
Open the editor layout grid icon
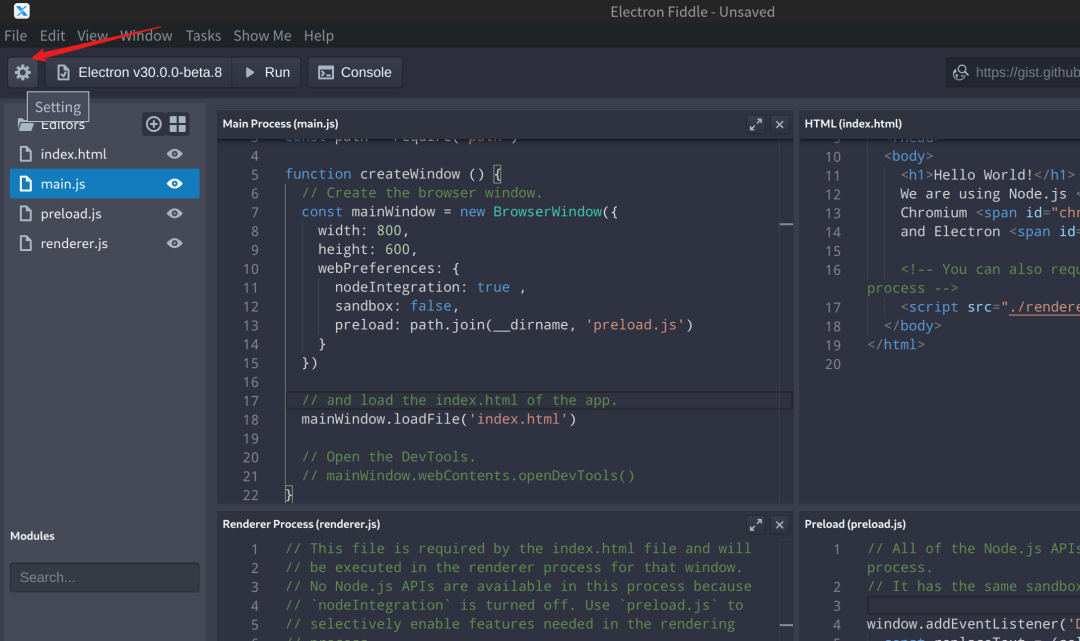click(177, 123)
